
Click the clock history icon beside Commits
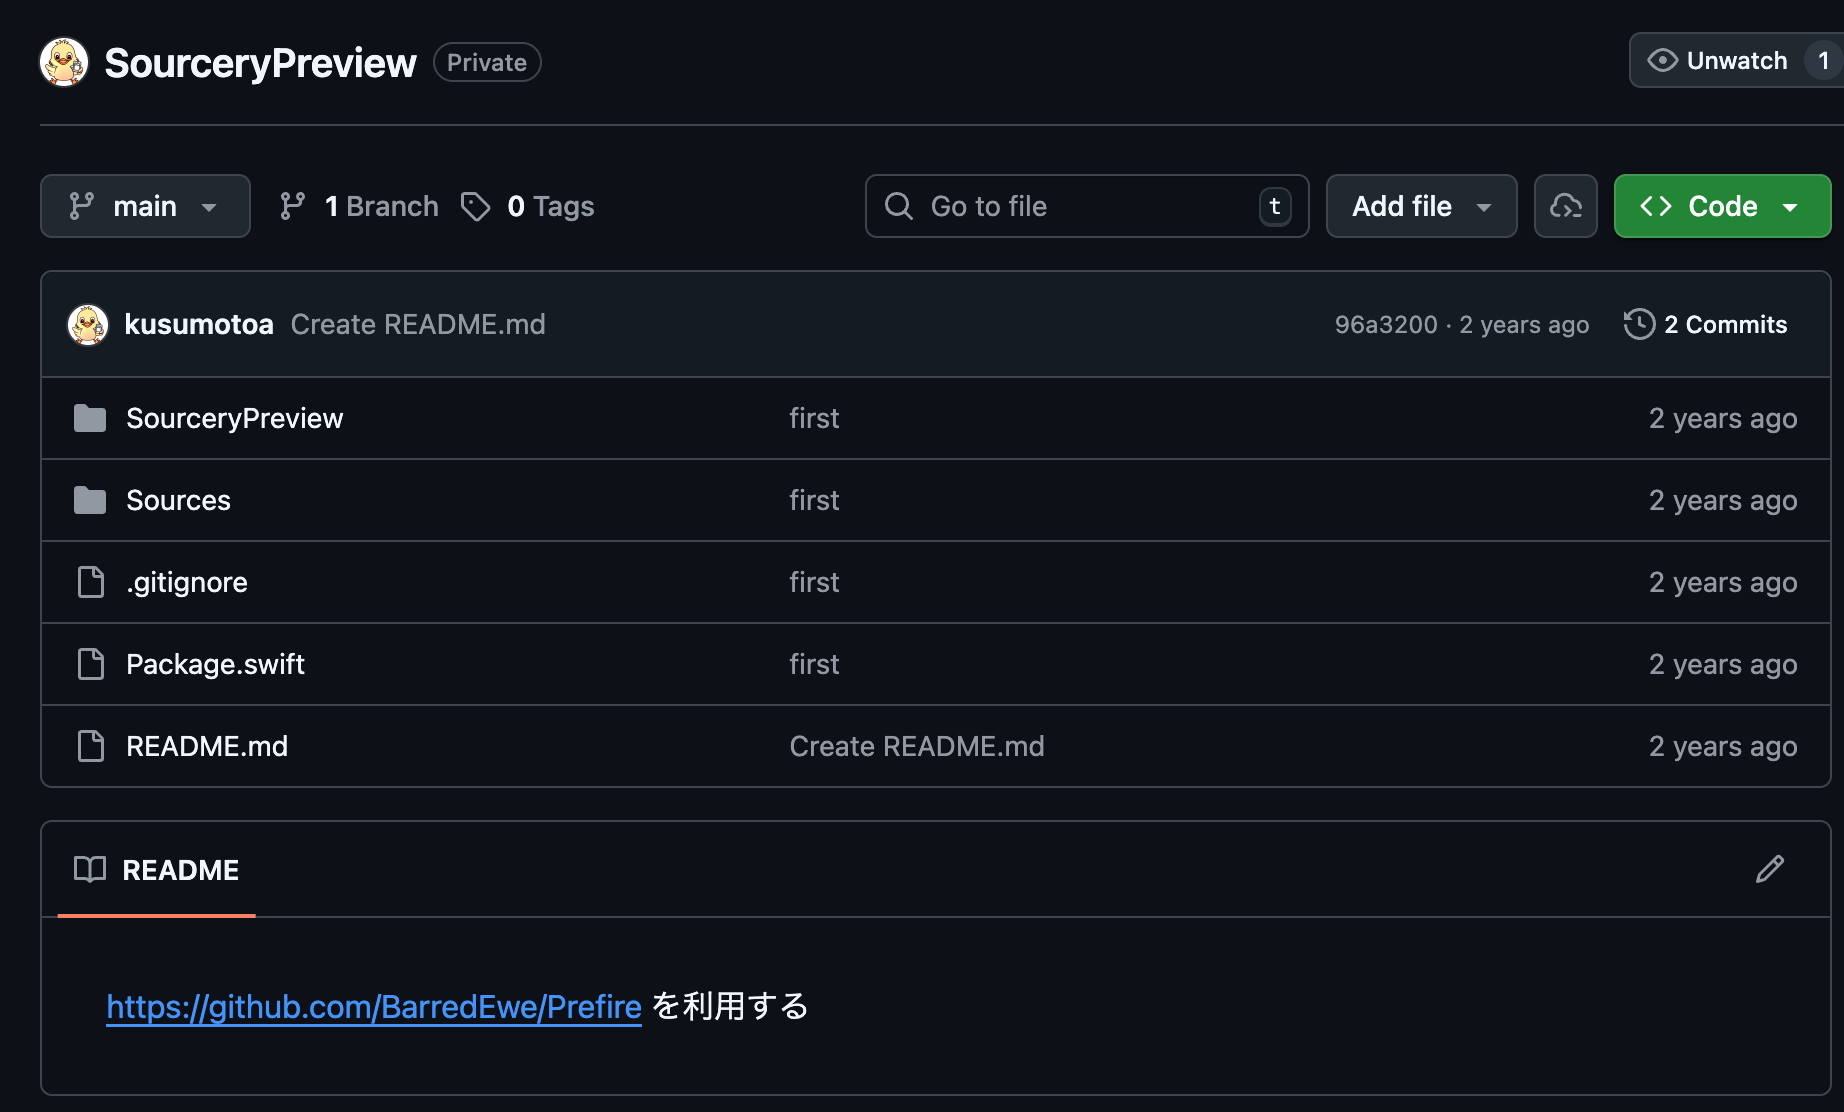[x=1640, y=324]
